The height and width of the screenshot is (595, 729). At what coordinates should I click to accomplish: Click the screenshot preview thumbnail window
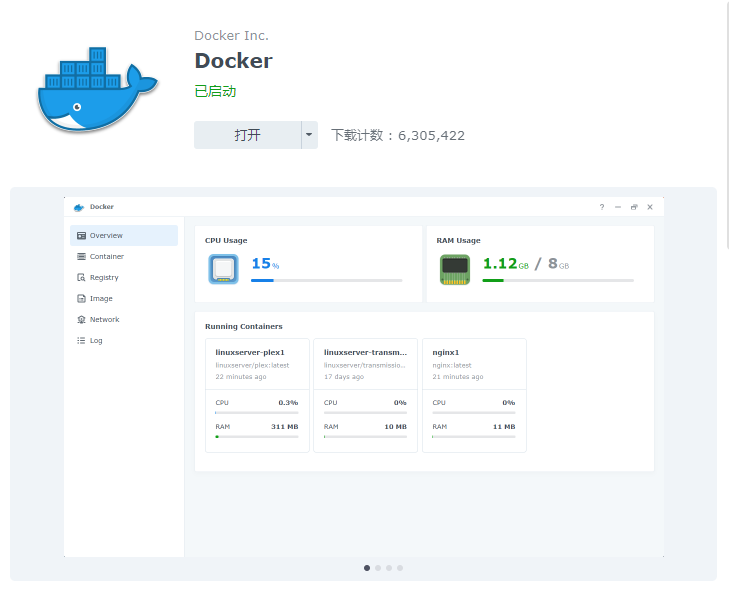(364, 377)
